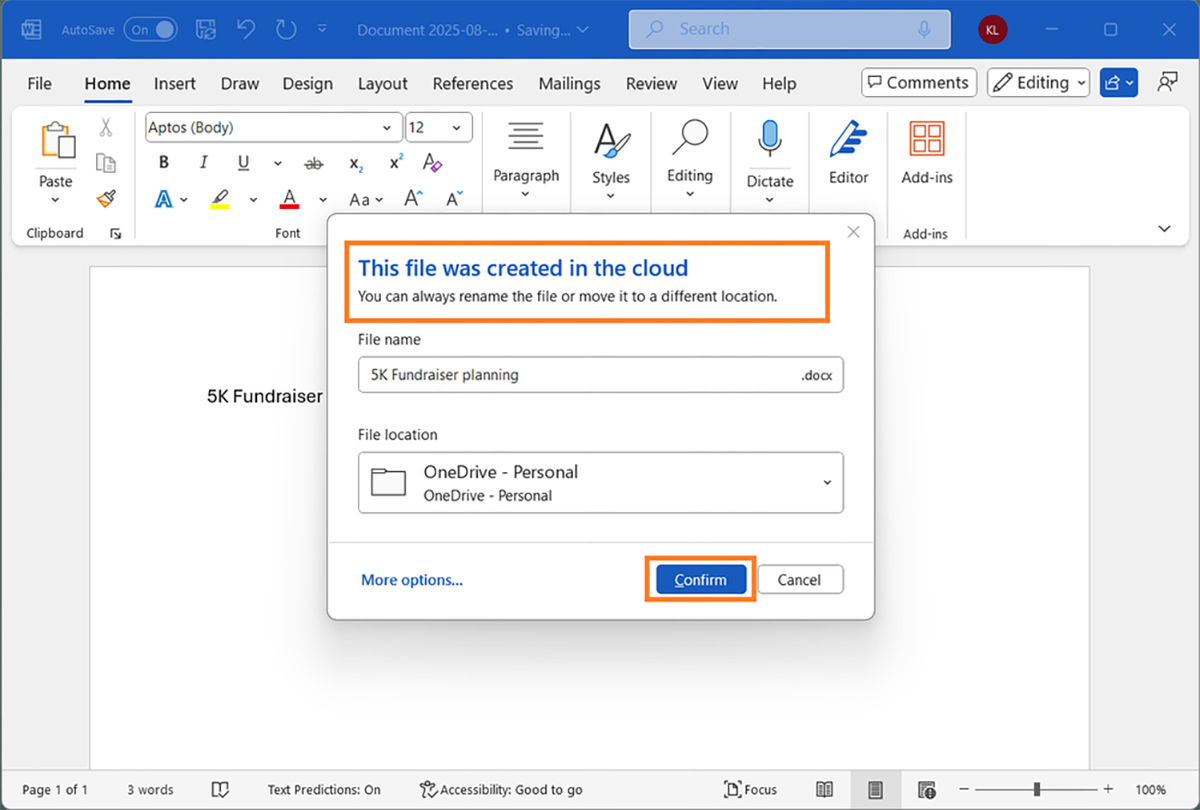Switch to the Draw tab
The height and width of the screenshot is (810, 1200).
240,83
